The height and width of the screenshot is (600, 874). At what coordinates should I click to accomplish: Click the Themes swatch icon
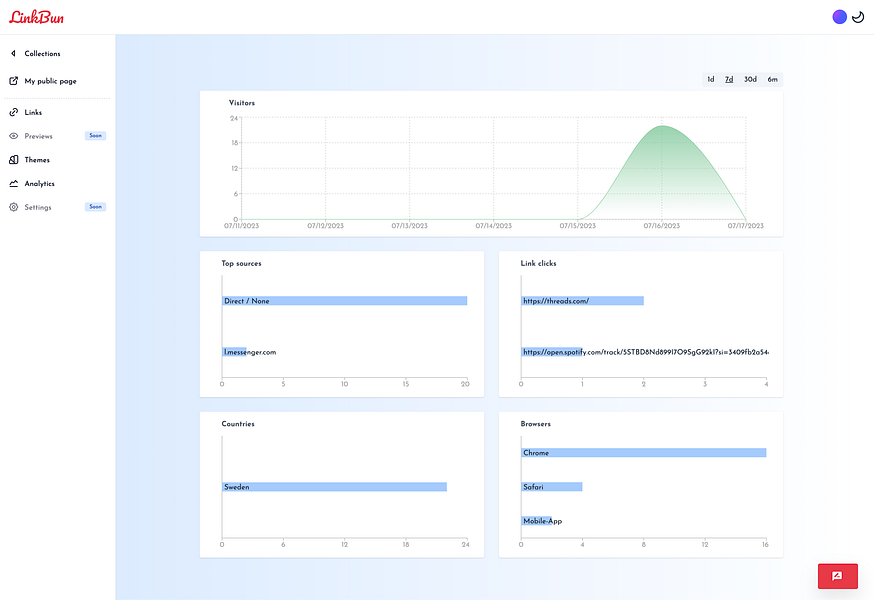[13, 160]
